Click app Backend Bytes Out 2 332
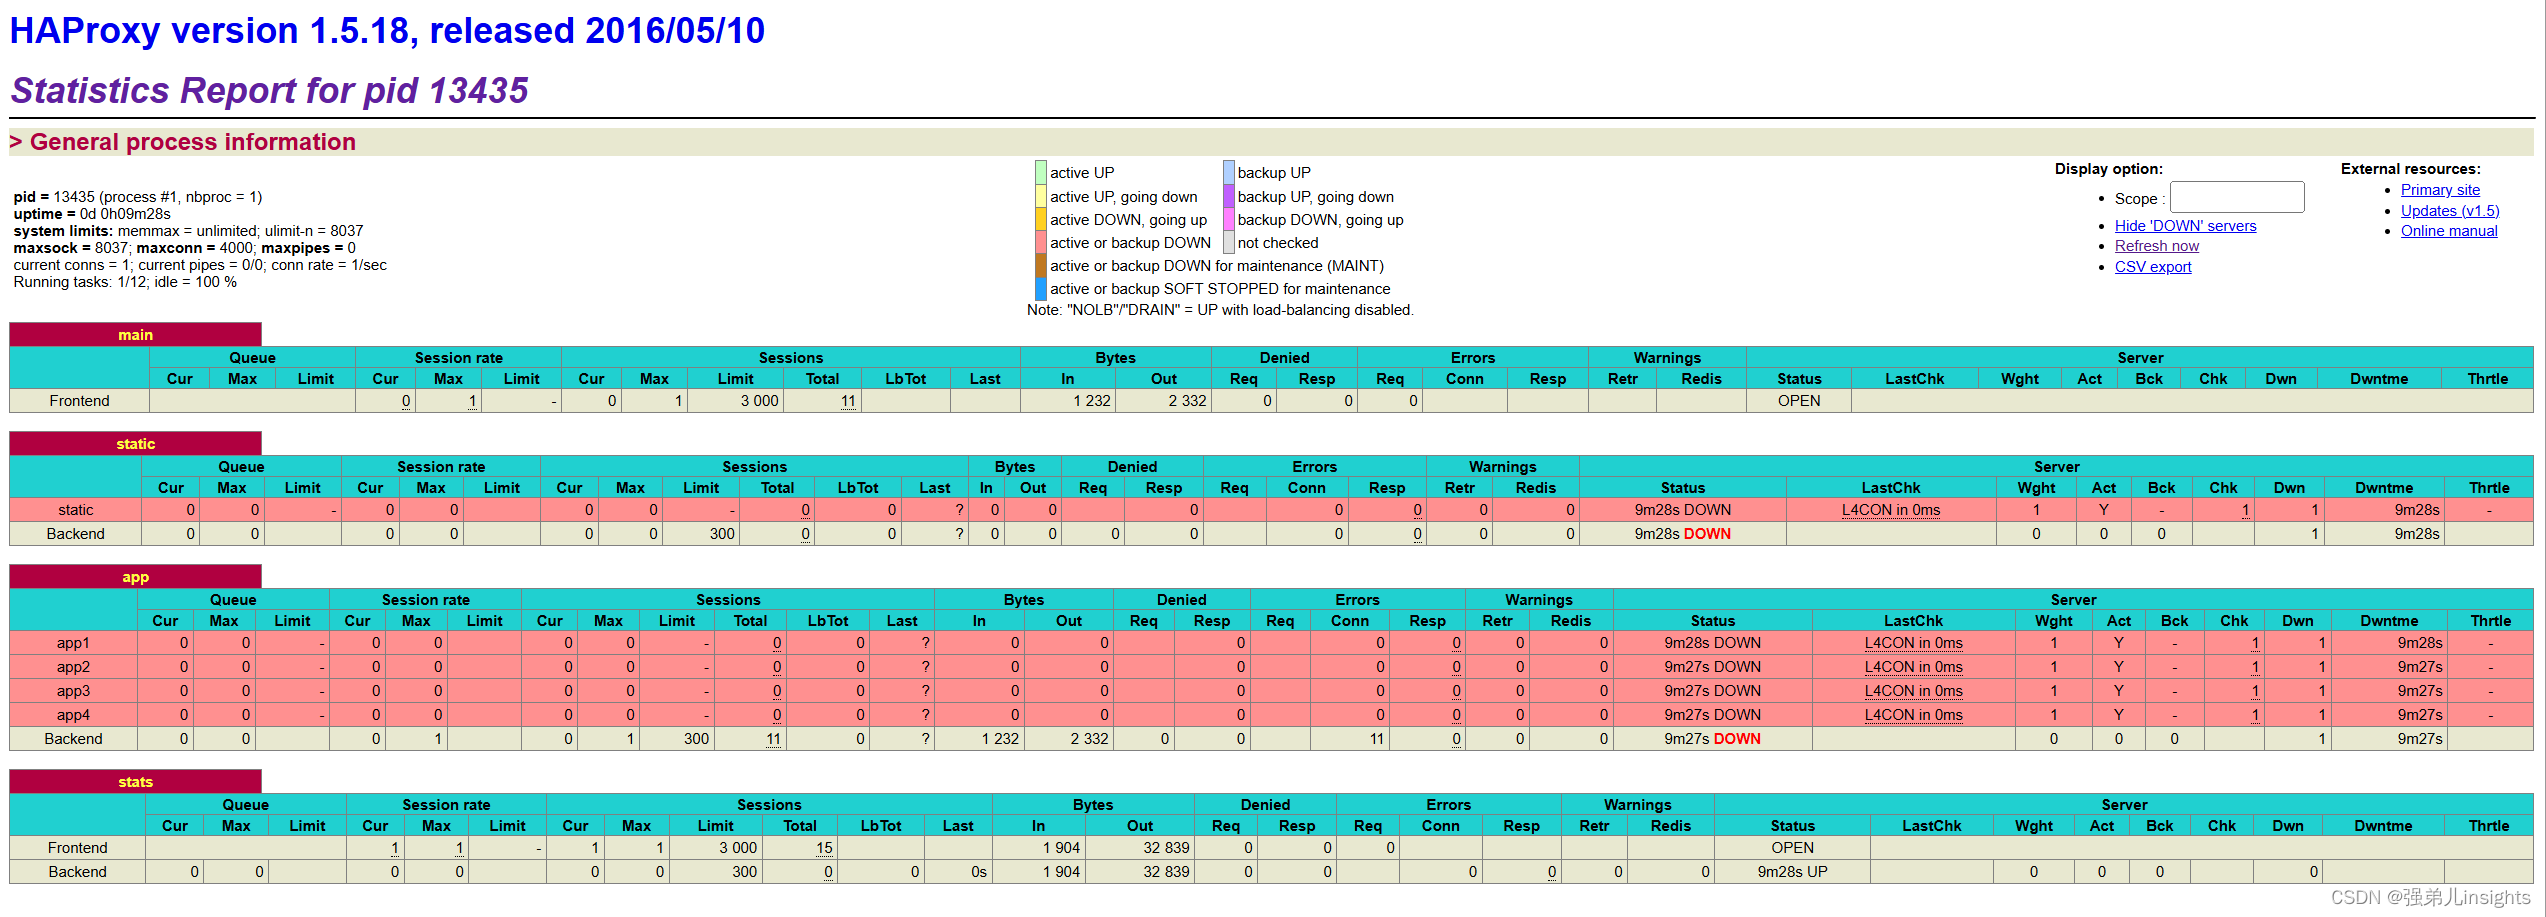 (1089, 739)
